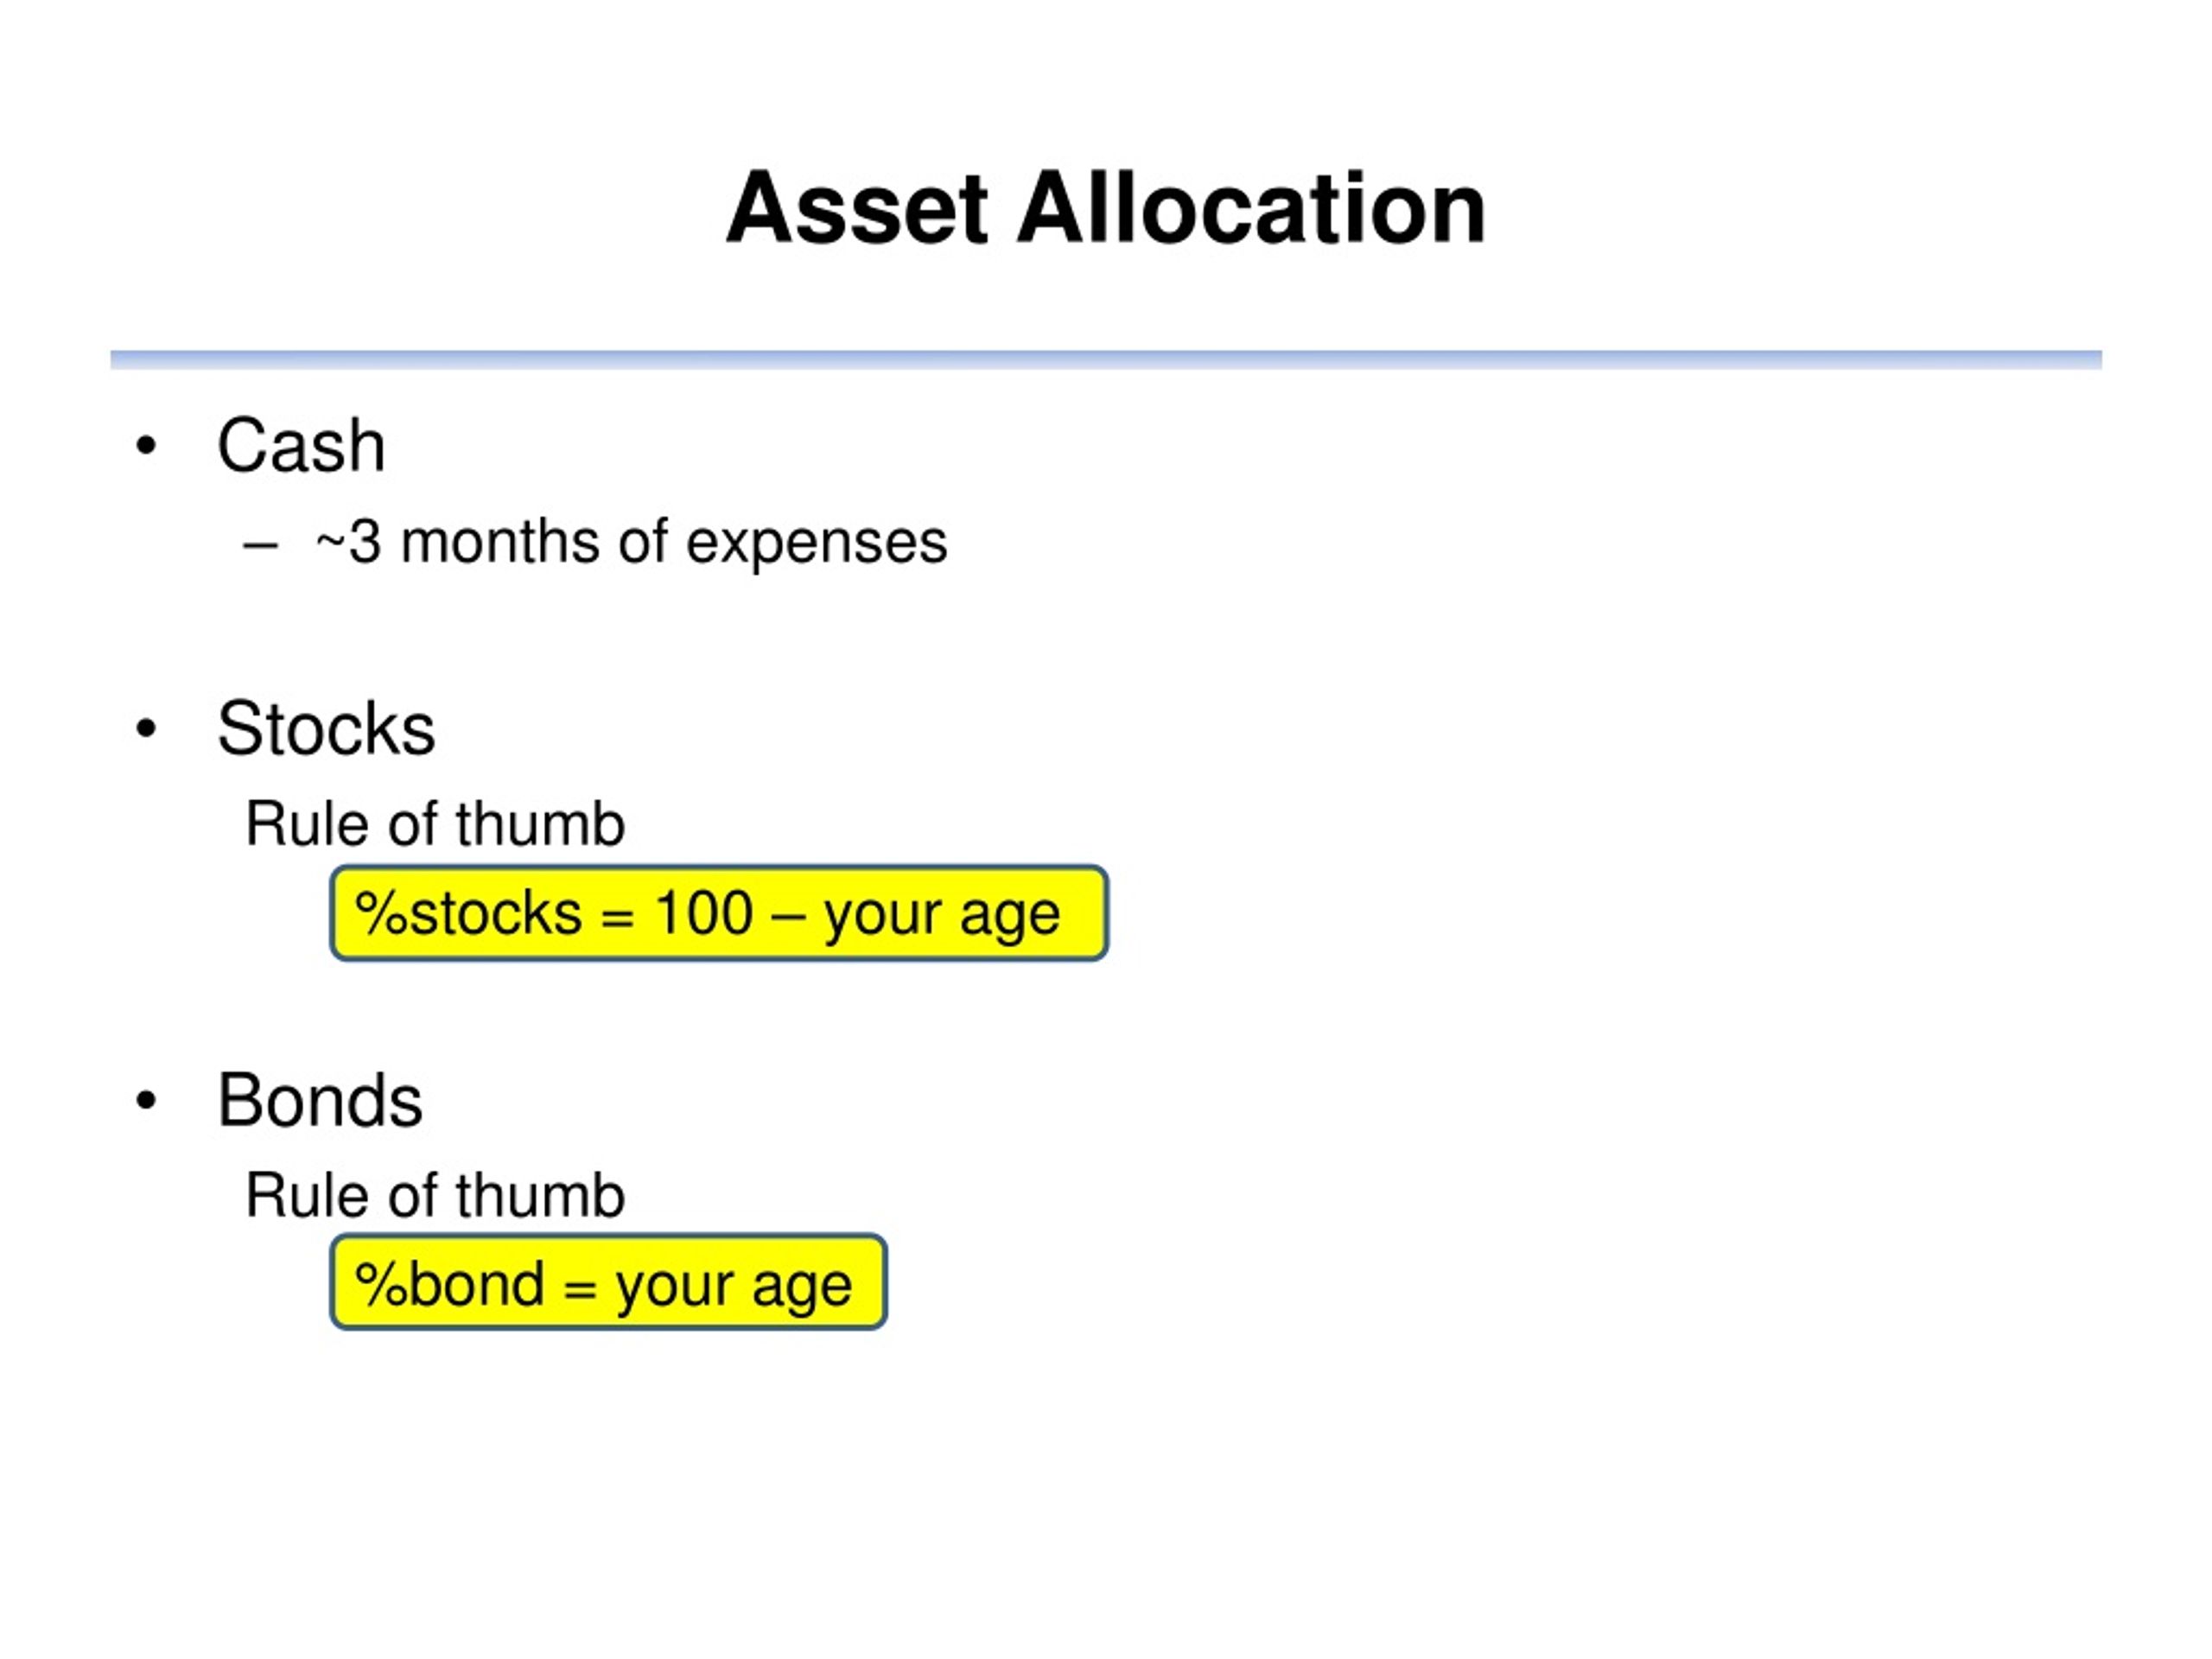Click the %stocks text in yellow box
This screenshot has width=2212, height=1659.
(x=468, y=913)
